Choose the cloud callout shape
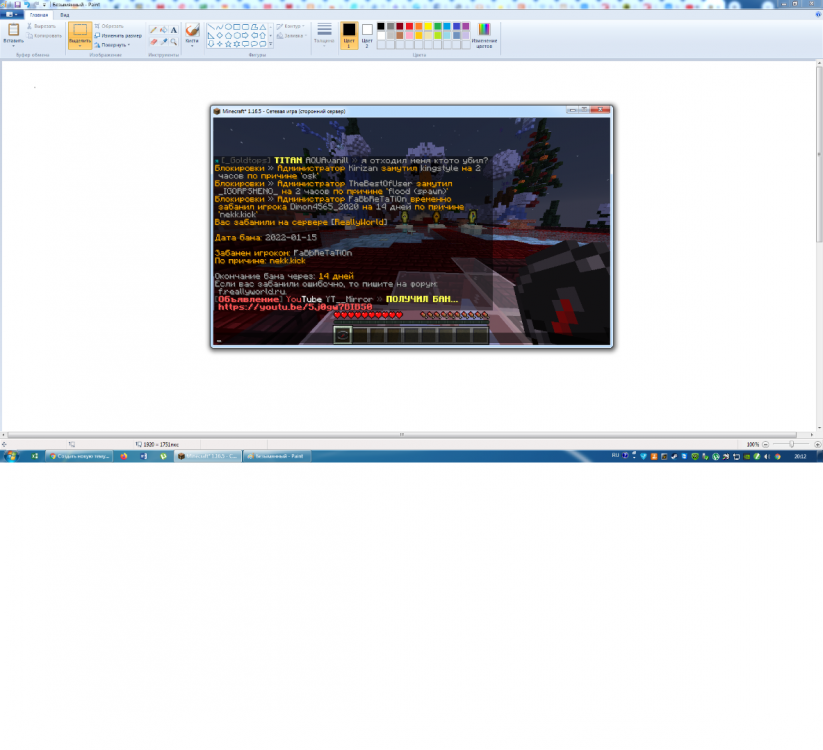Image resolution: width=823 pixels, height=750 pixels. coord(263,44)
